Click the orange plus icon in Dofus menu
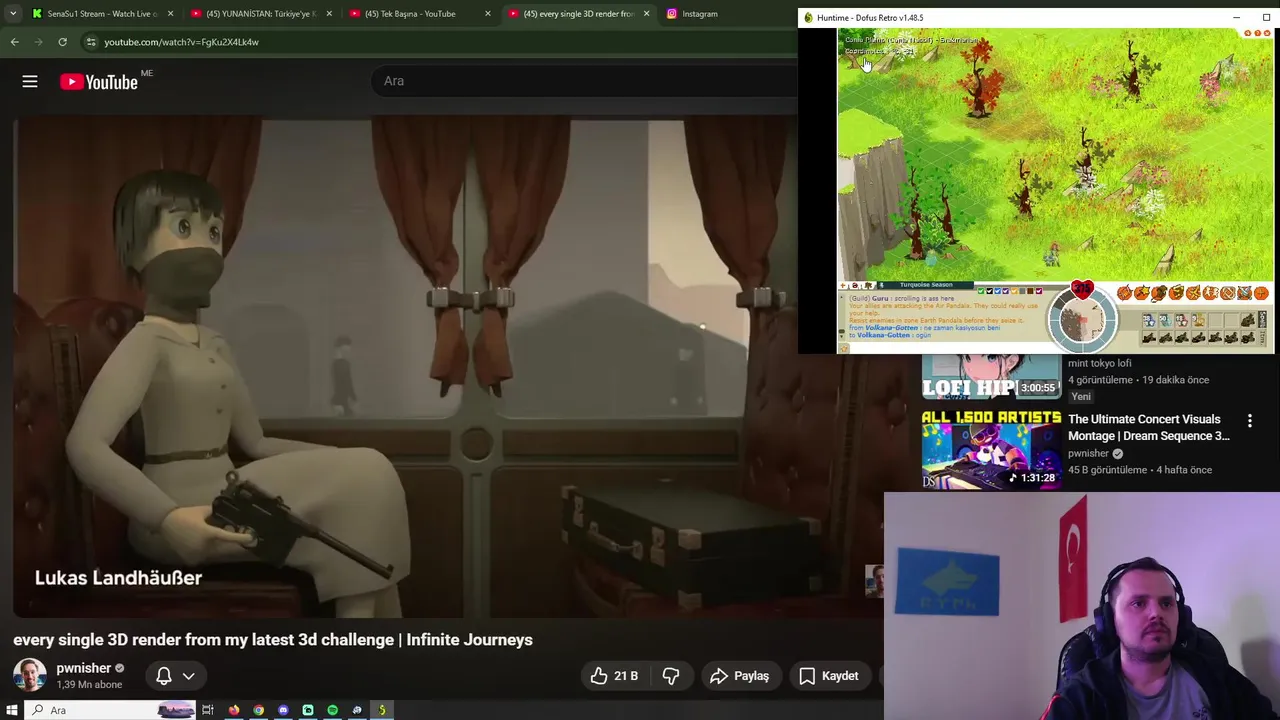Image resolution: width=1280 pixels, height=720 pixels. click(1261, 294)
